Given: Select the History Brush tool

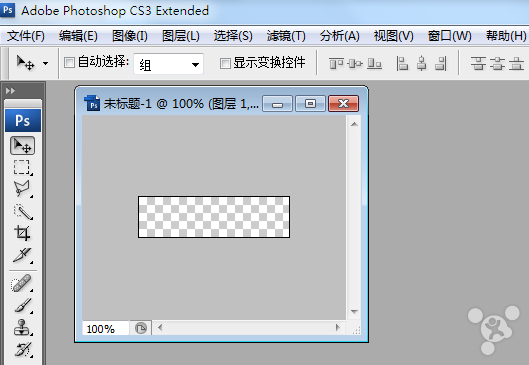Looking at the screenshot, I should 22,349.
